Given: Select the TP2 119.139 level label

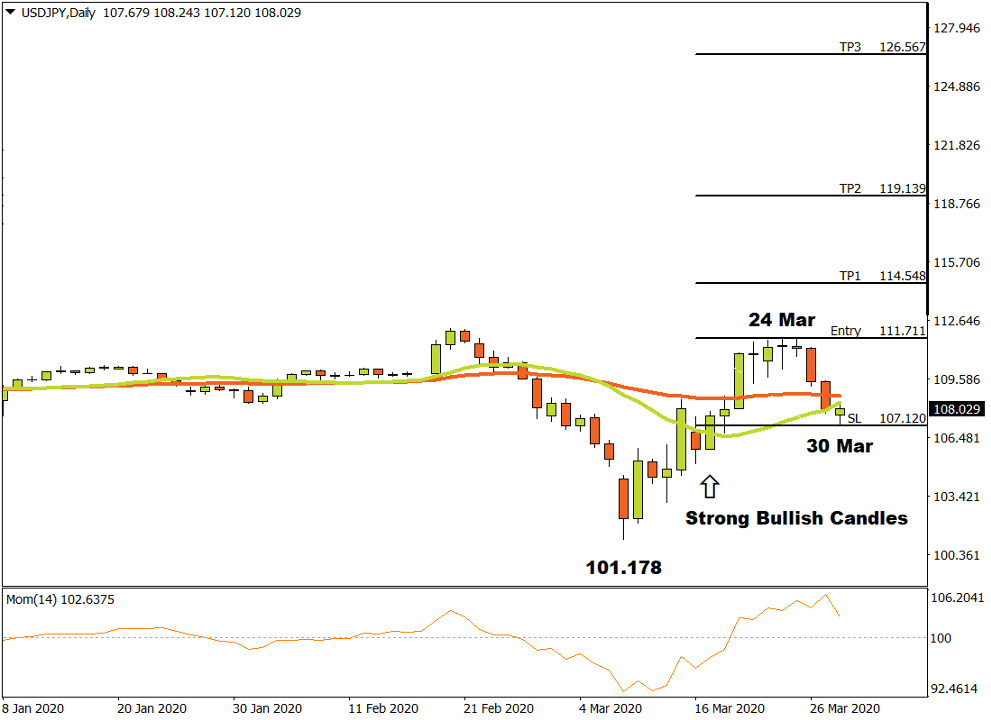Looking at the screenshot, I should point(882,188).
